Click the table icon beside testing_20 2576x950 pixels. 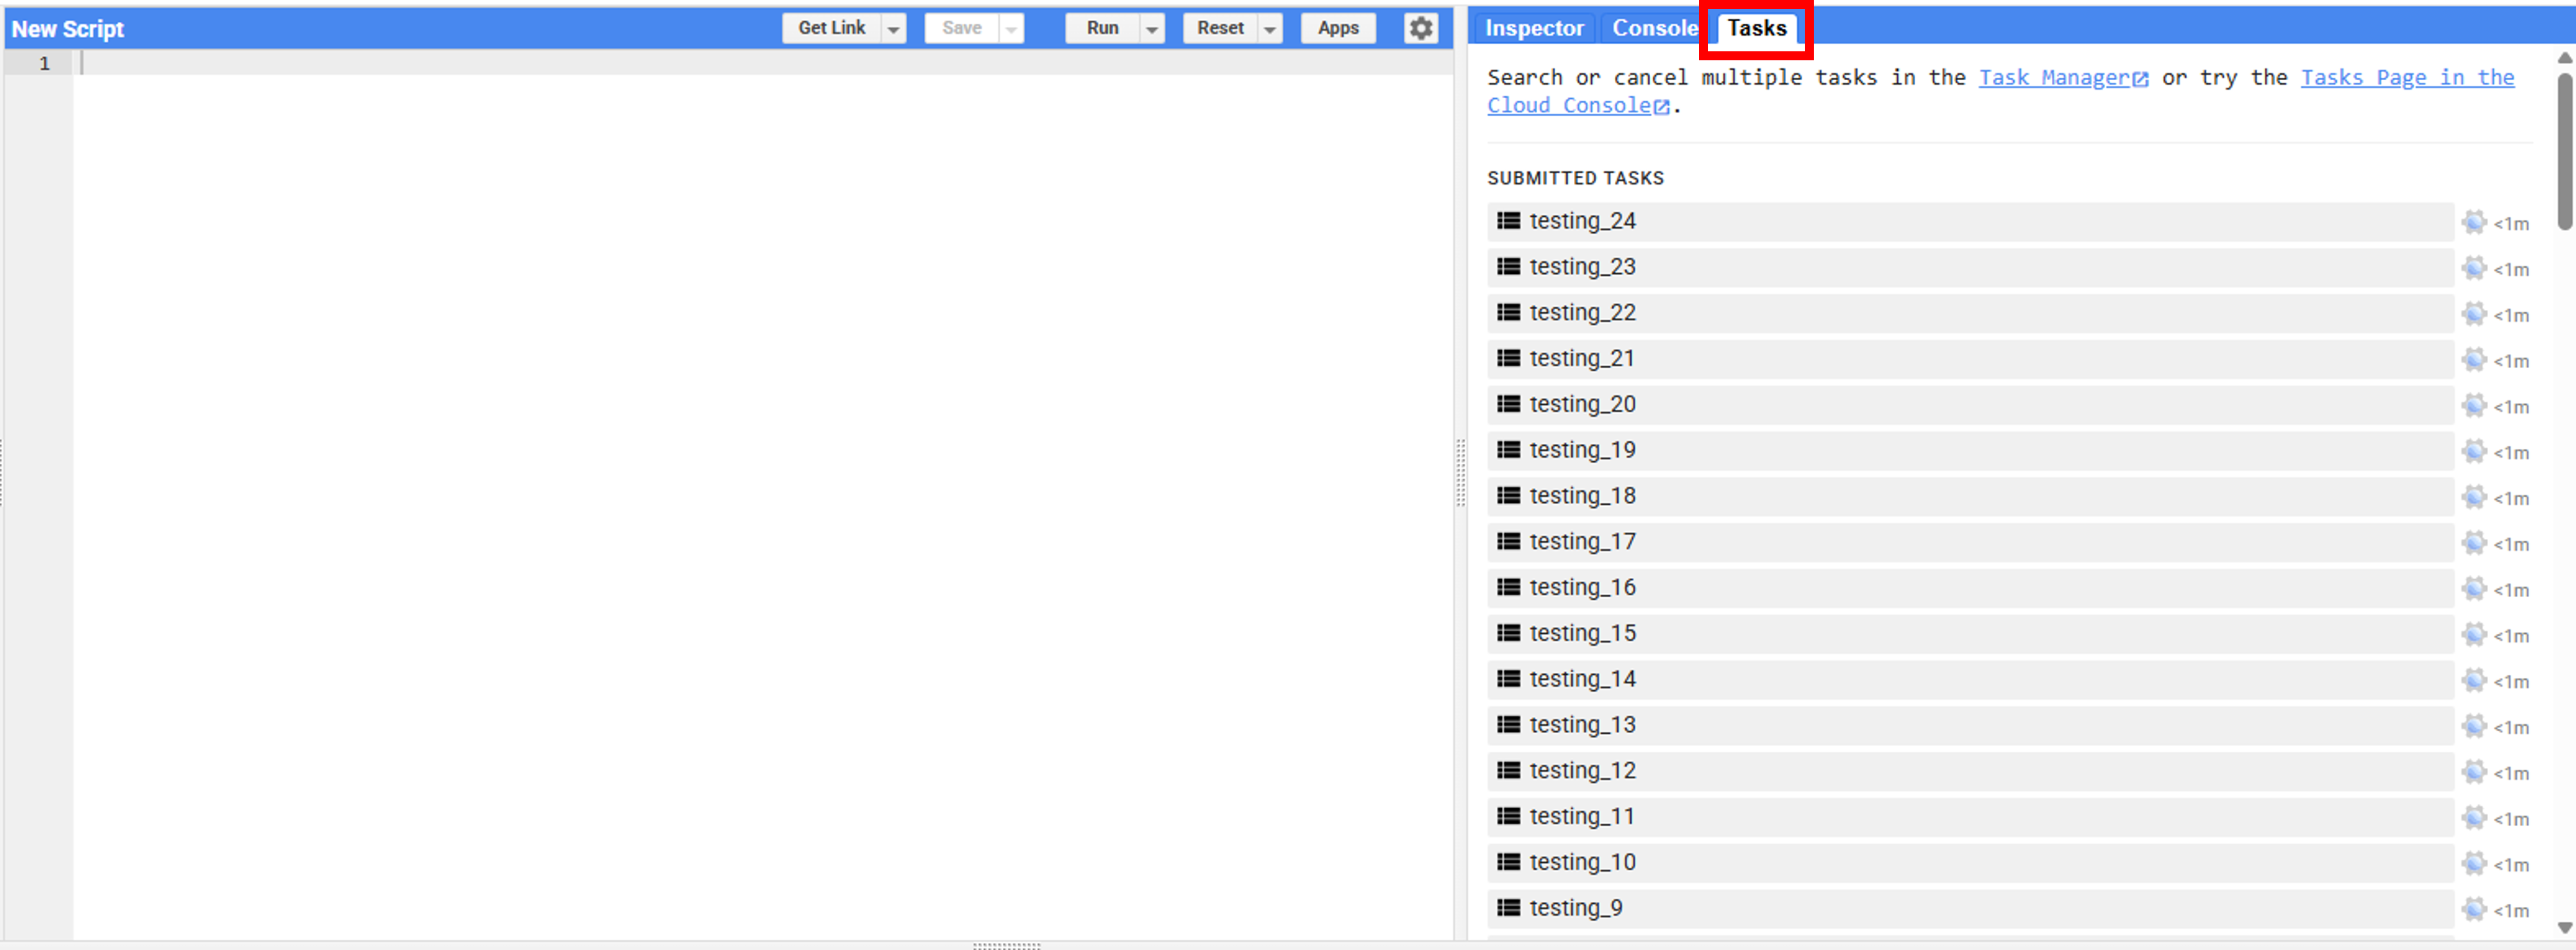tap(1508, 404)
